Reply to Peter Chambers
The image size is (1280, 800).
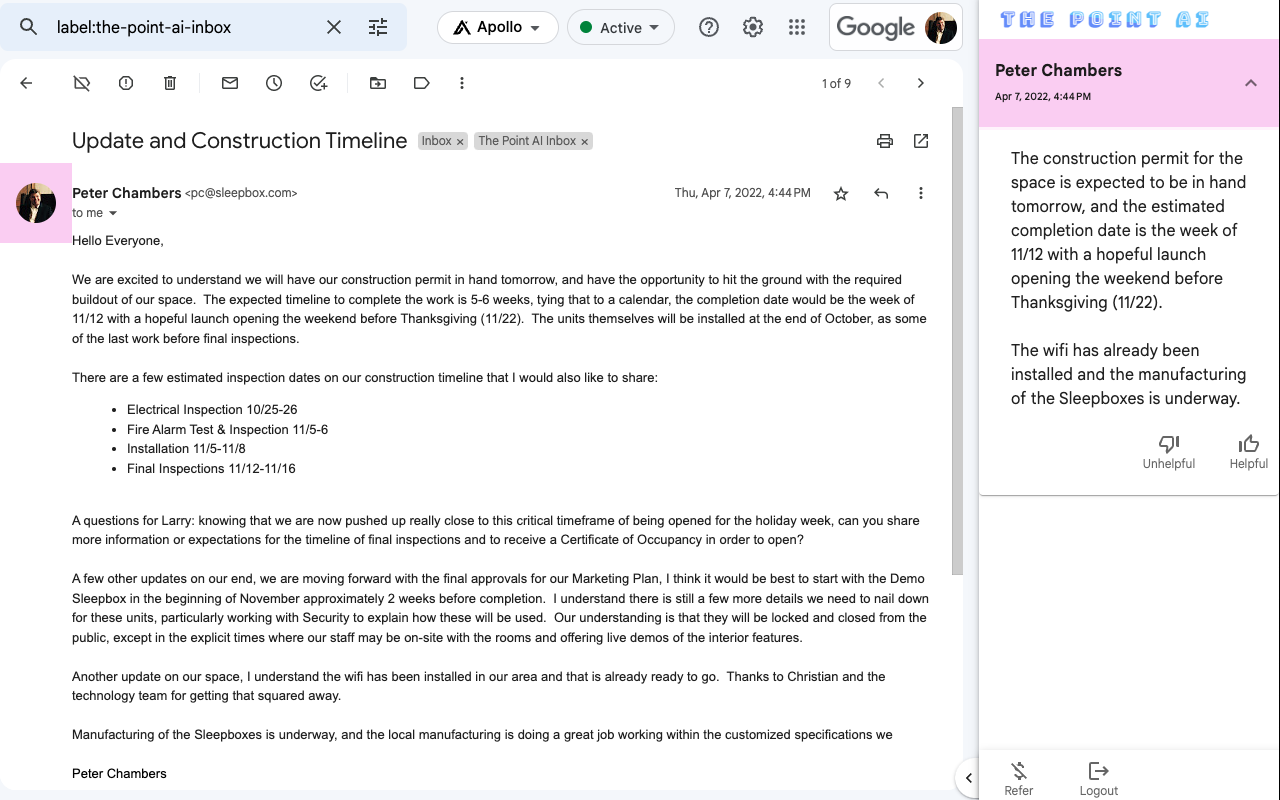[881, 194]
